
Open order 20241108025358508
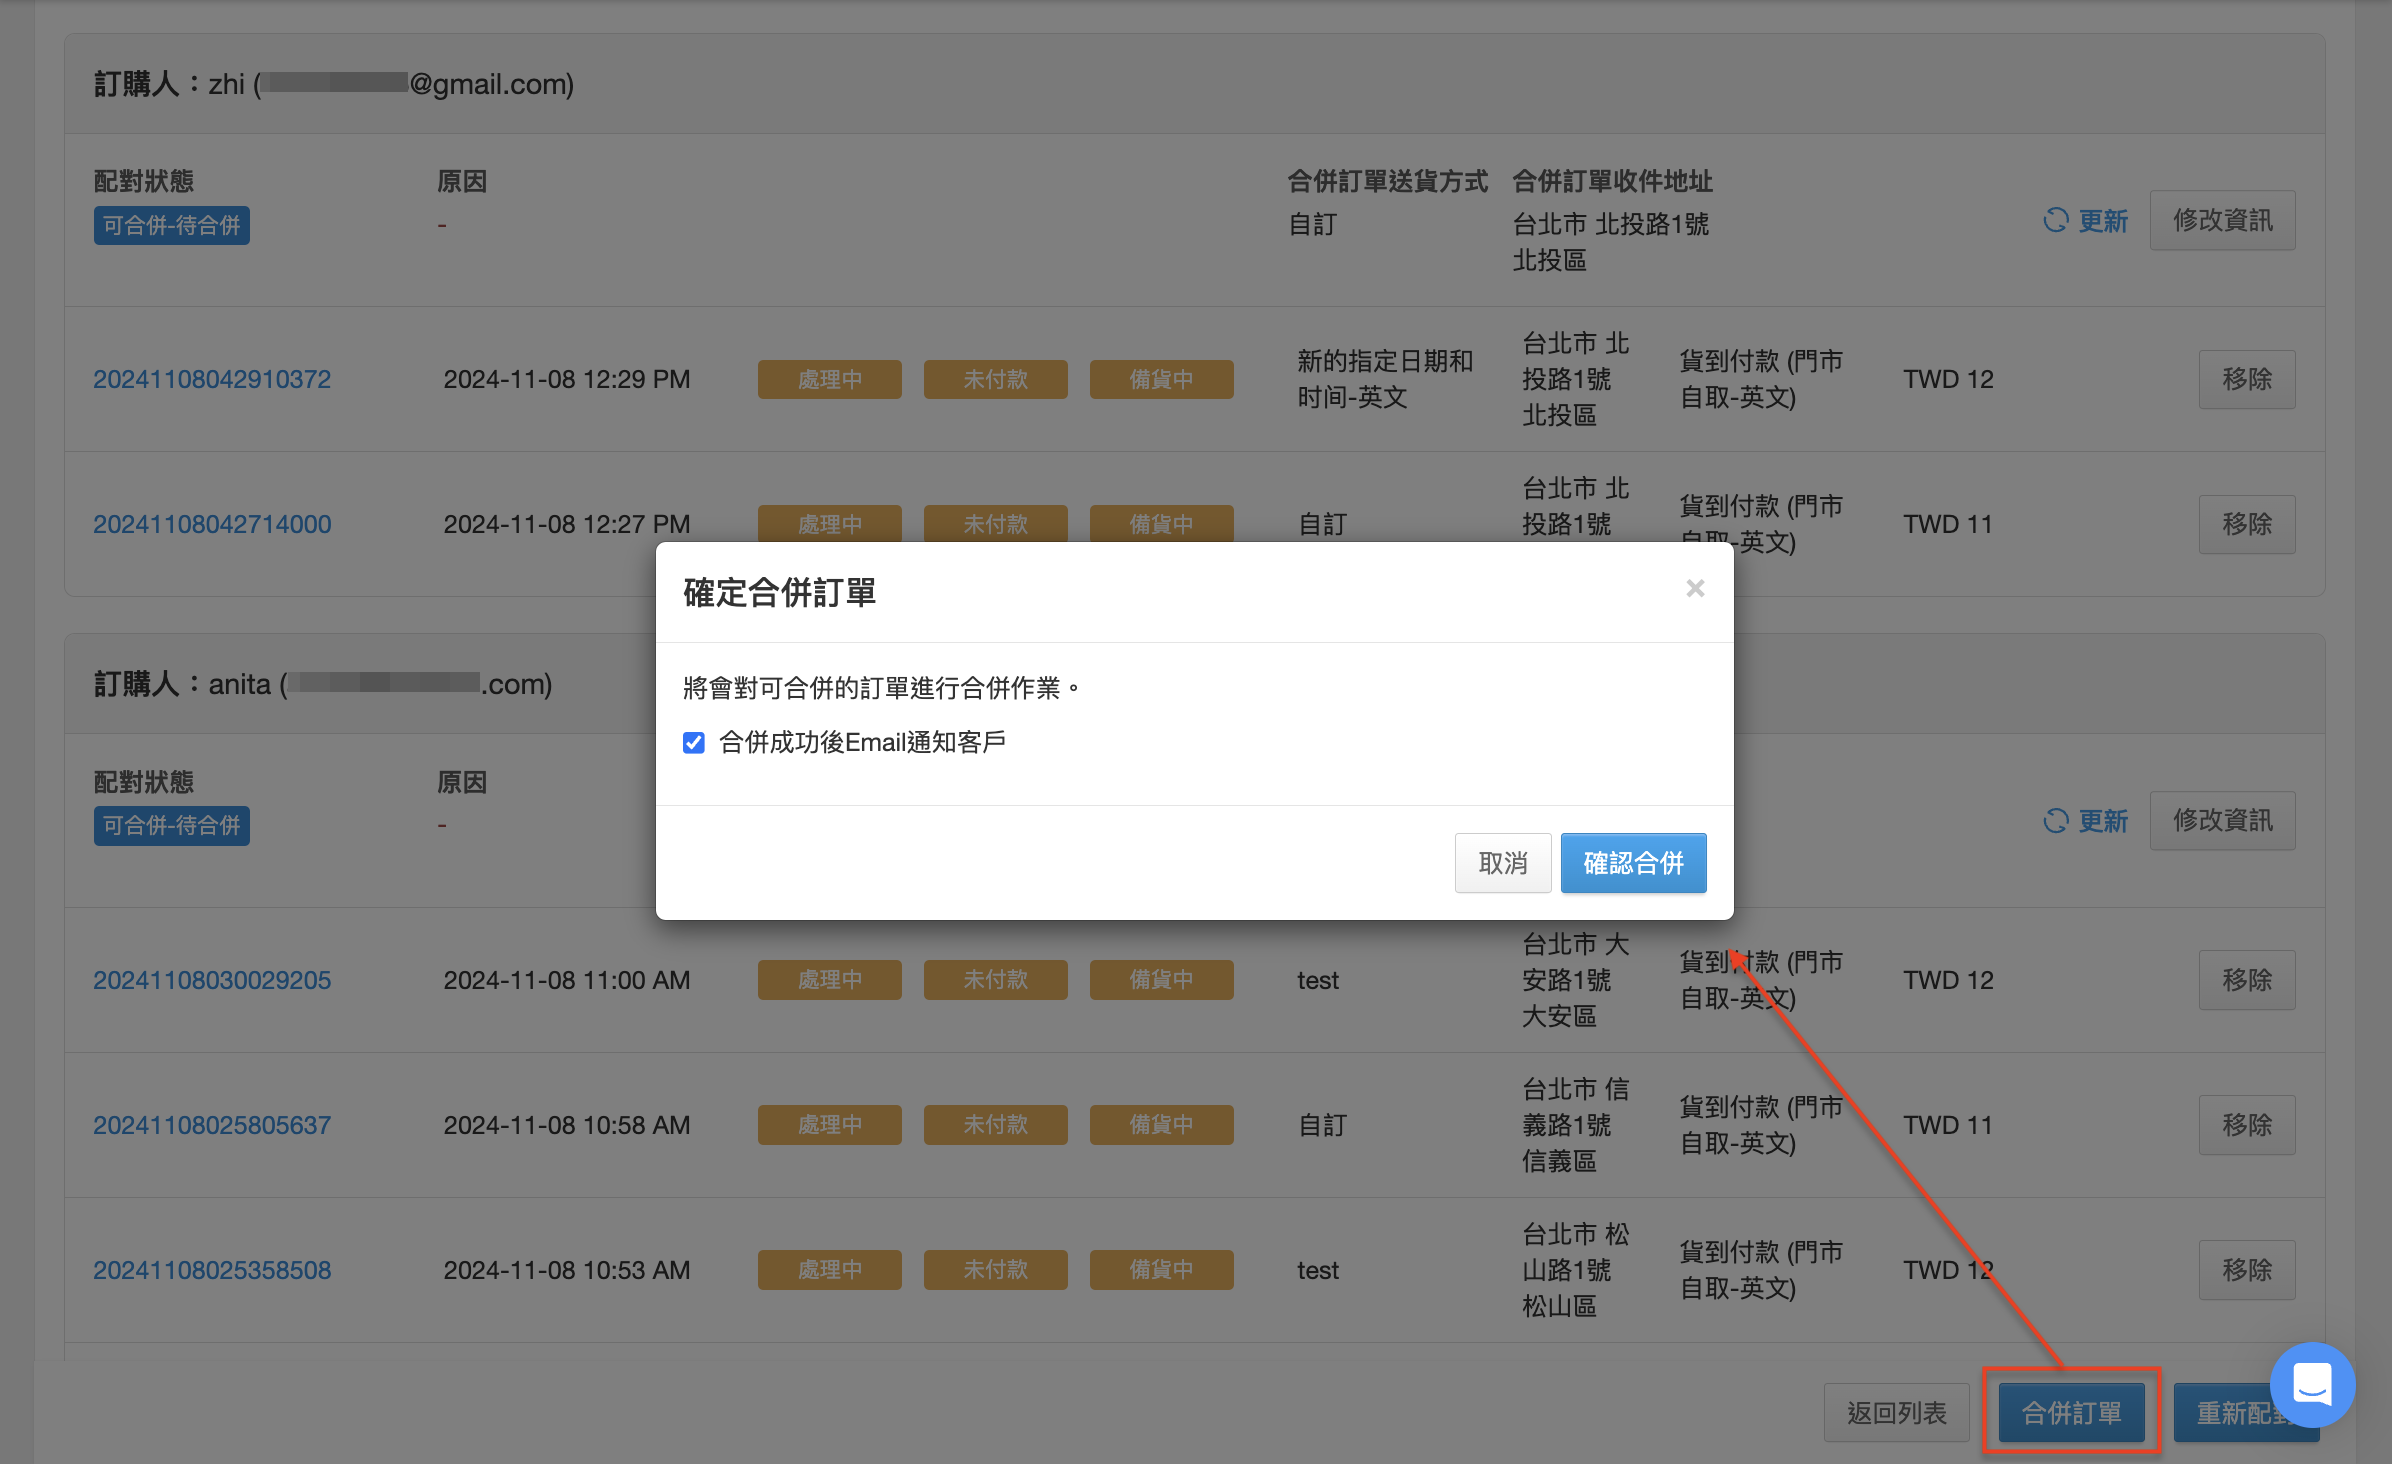[212, 1270]
